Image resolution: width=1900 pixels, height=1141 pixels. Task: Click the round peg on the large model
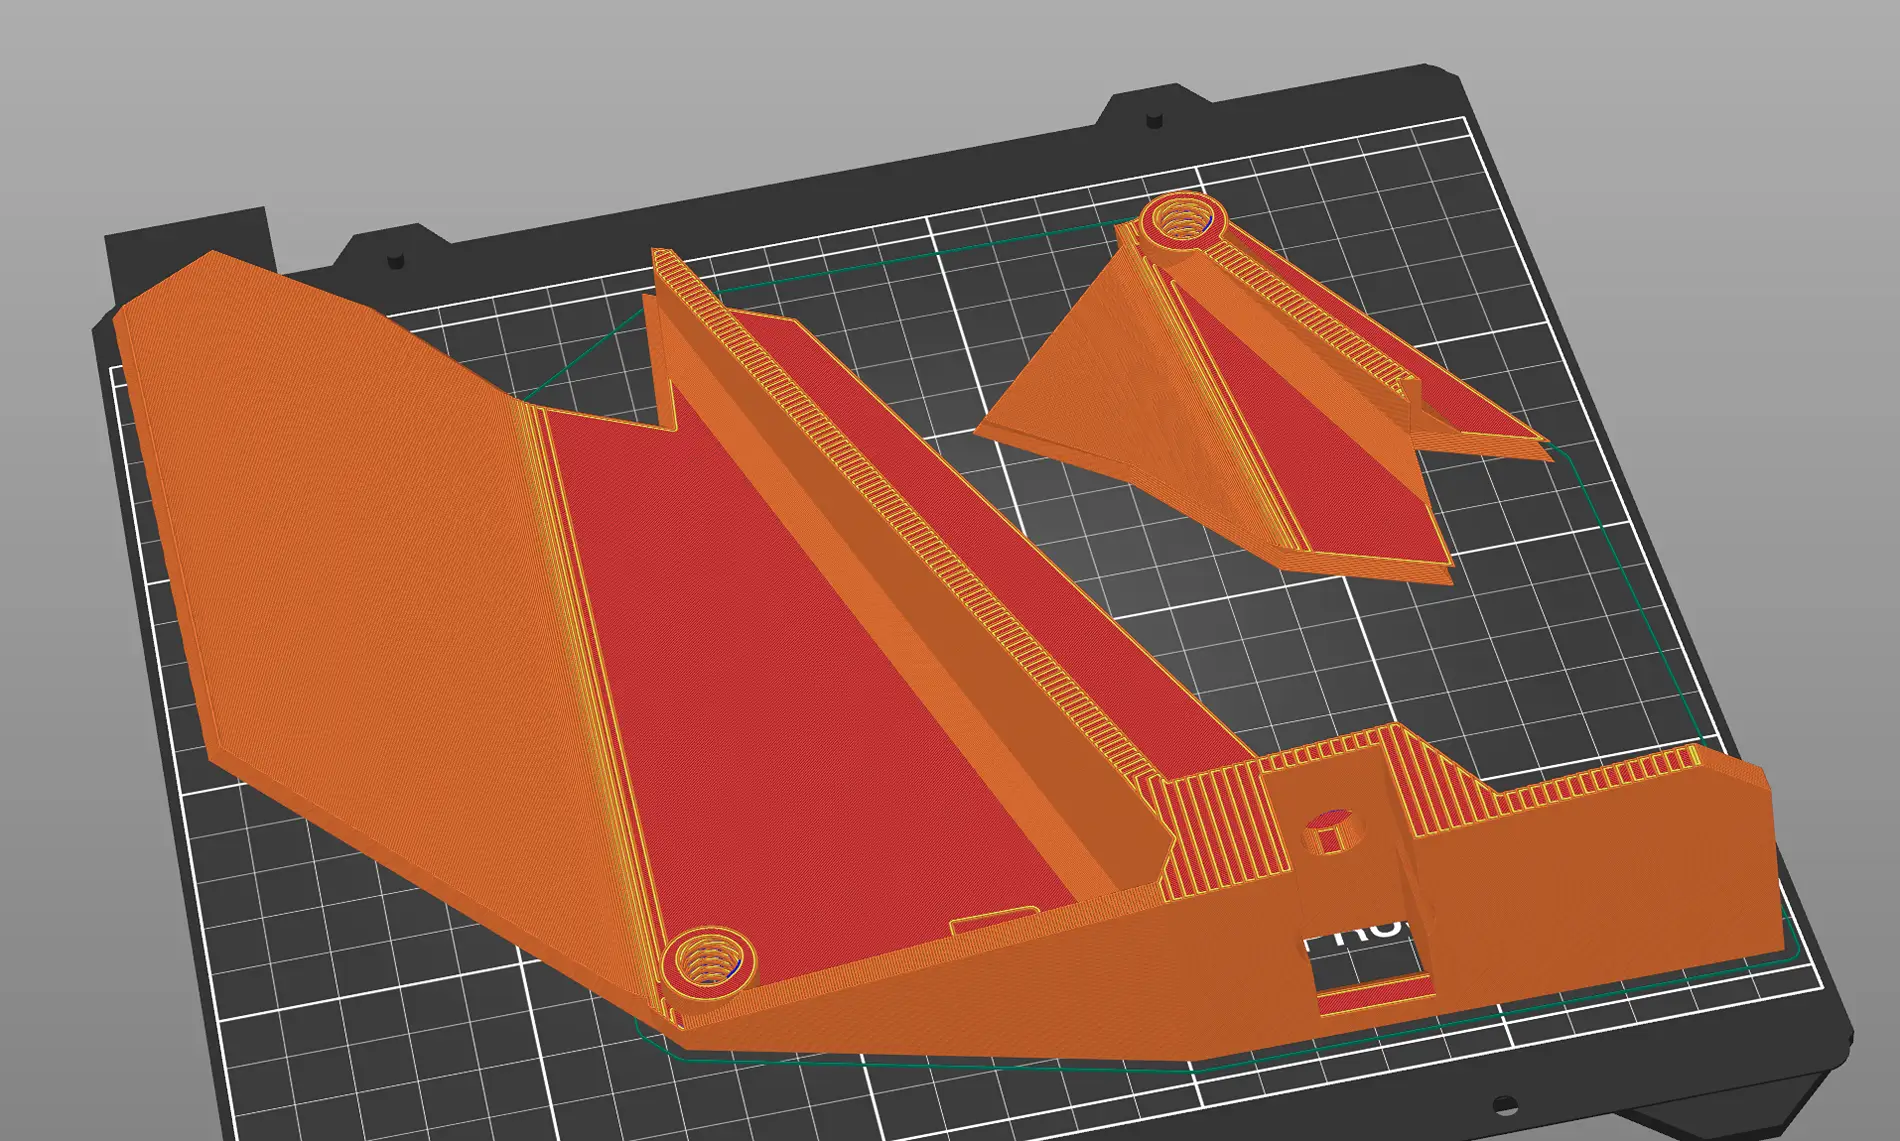coord(1333,832)
